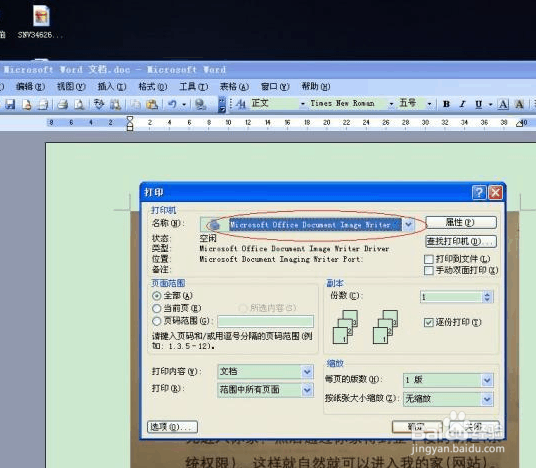This screenshot has width=536, height=468.
Task: Open the Help (帮助) menu
Action: pos(316,86)
